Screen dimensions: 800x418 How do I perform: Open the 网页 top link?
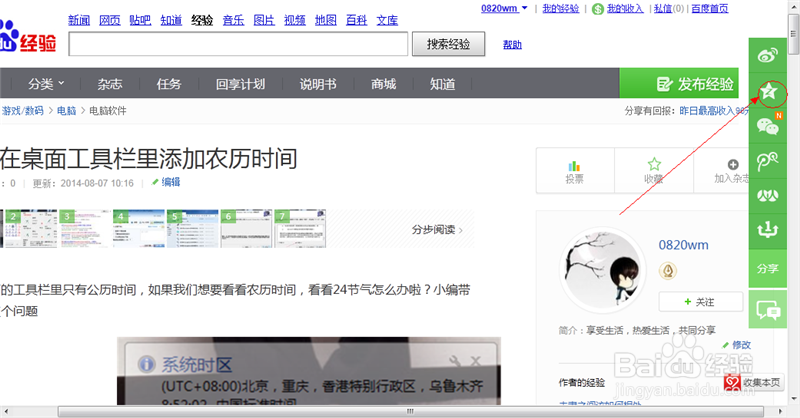click(x=110, y=20)
